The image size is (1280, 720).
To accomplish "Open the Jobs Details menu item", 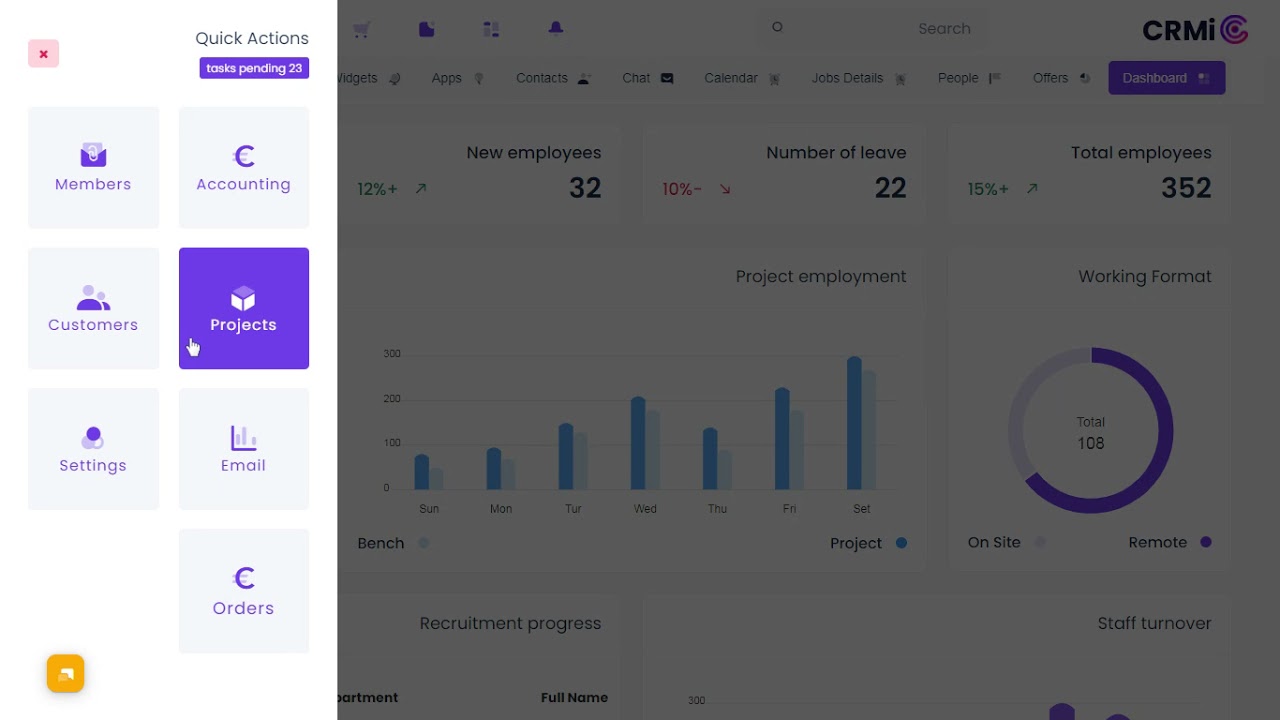I will [859, 78].
